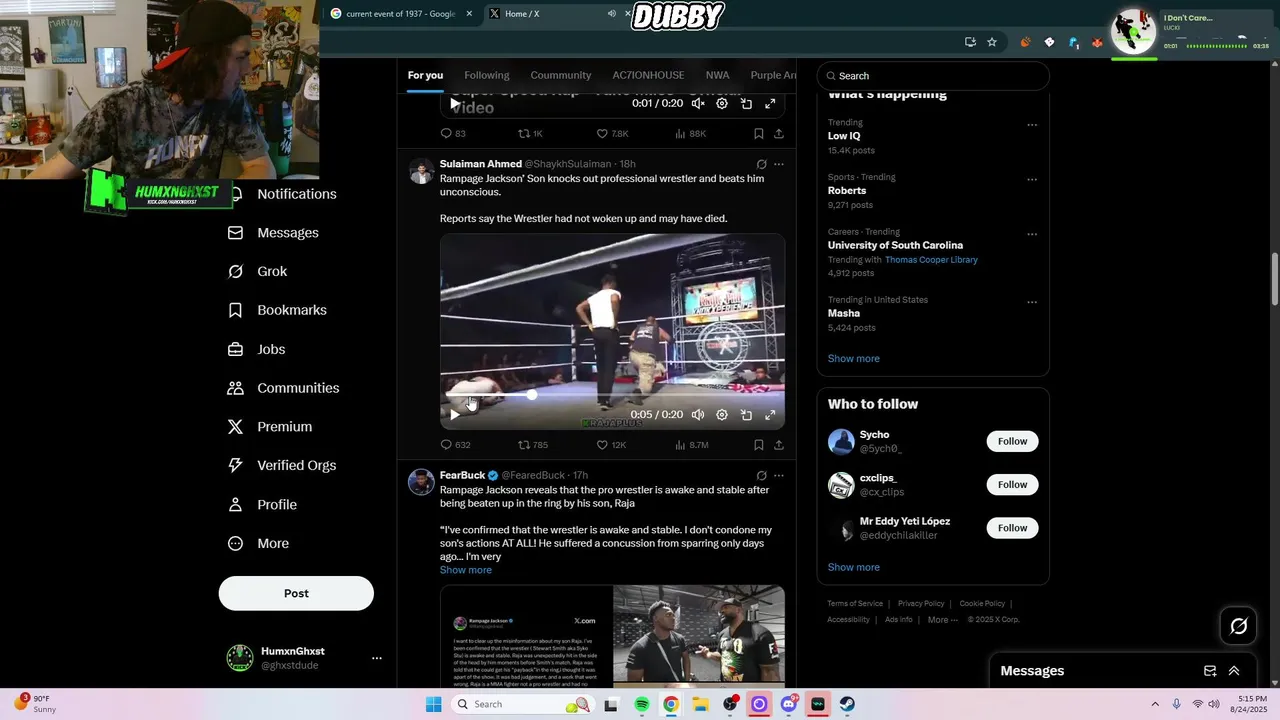Enter fullscreen on wrestling video

tap(770, 415)
